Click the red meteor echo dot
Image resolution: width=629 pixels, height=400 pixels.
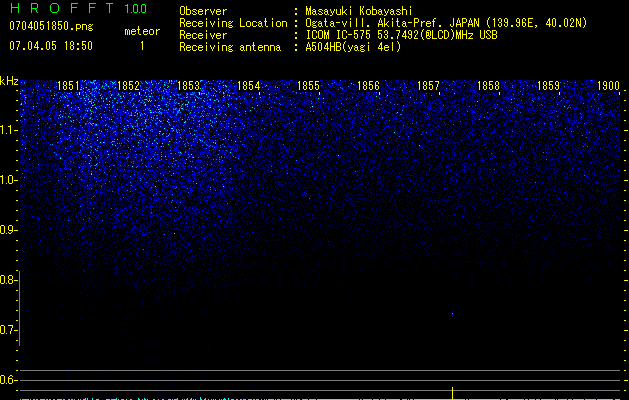pos(452,314)
